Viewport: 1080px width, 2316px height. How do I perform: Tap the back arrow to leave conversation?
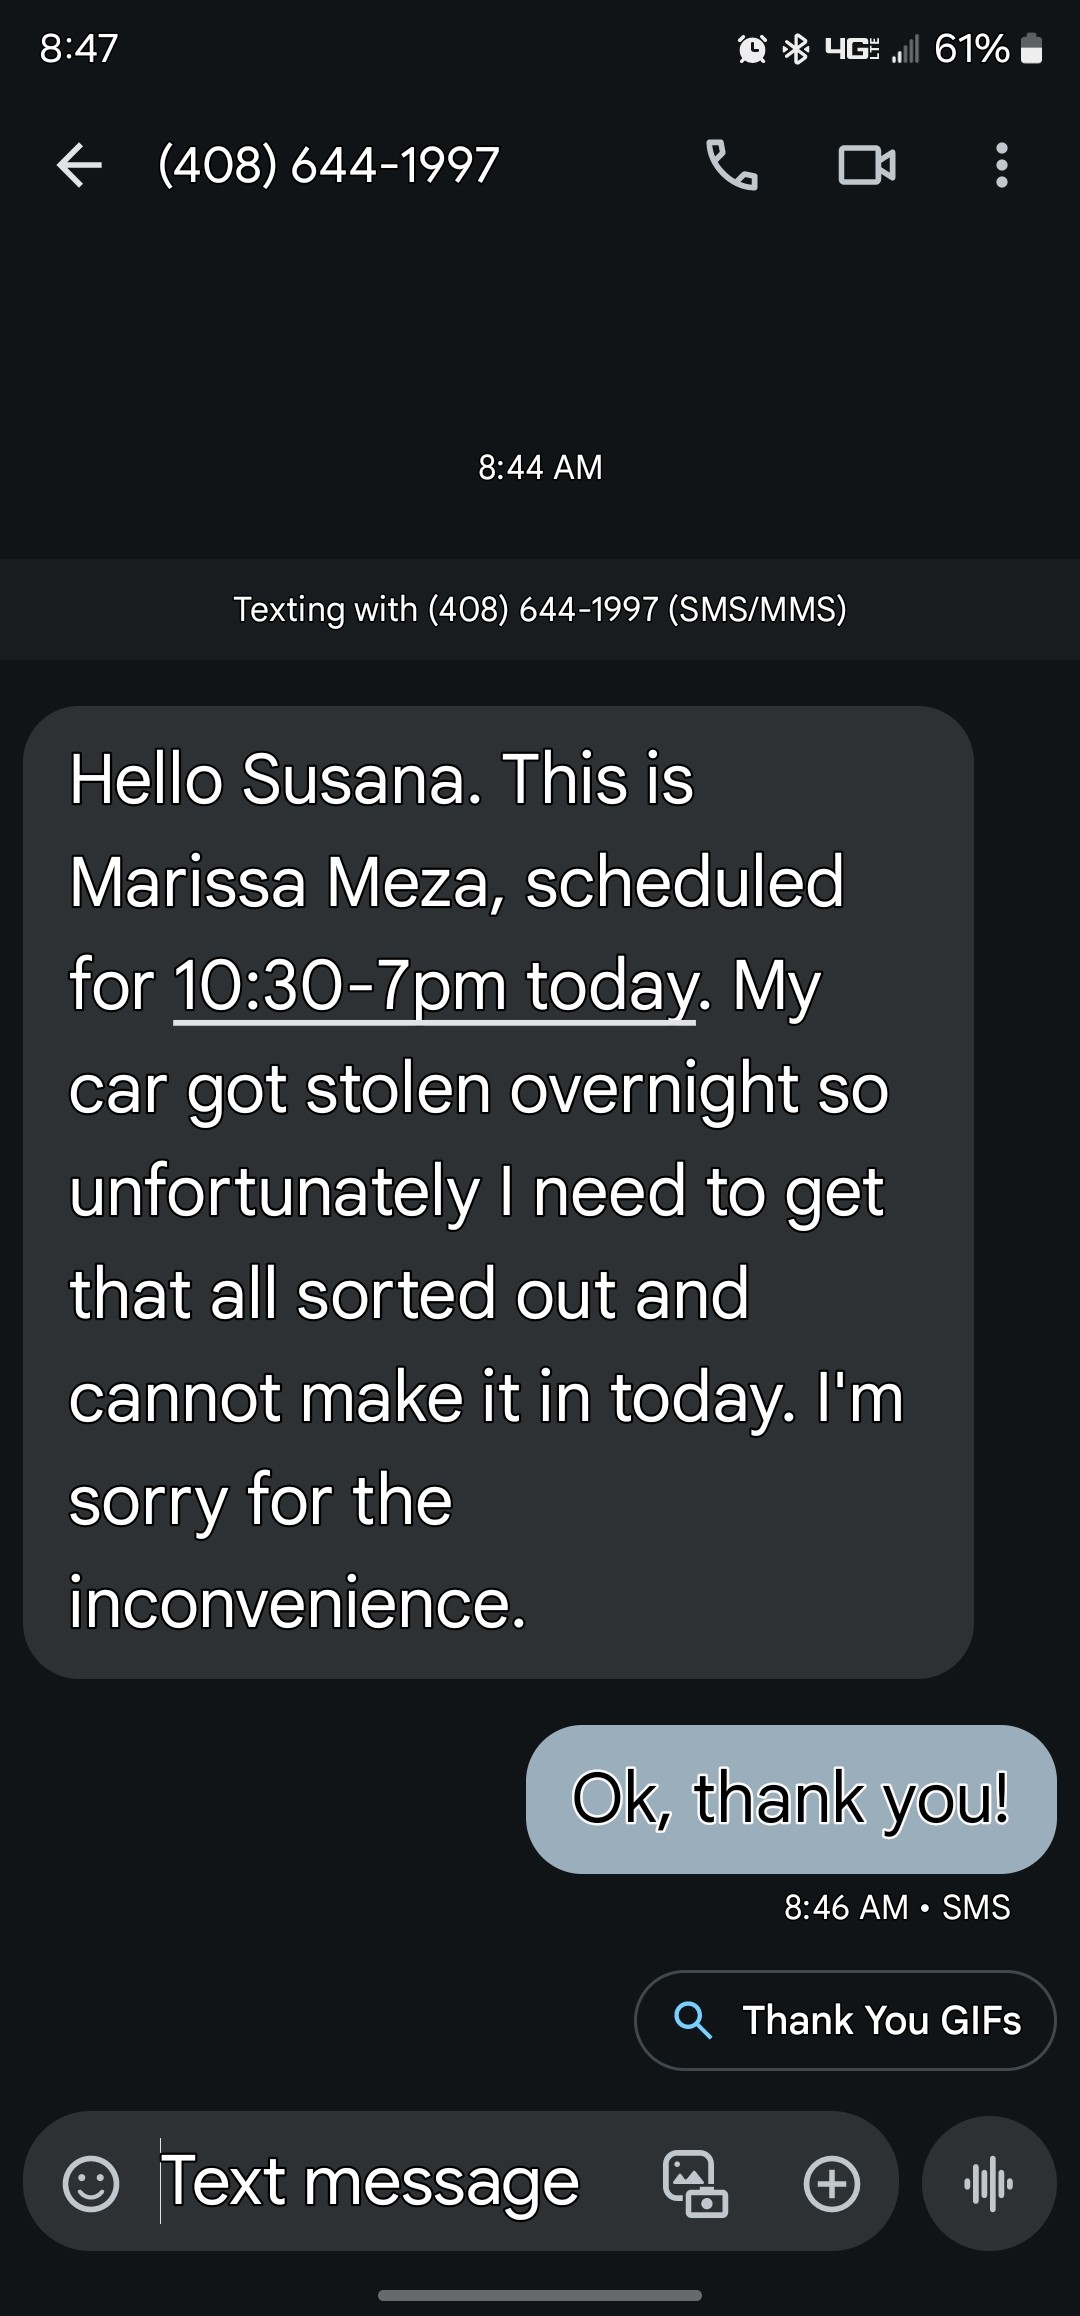(80, 165)
